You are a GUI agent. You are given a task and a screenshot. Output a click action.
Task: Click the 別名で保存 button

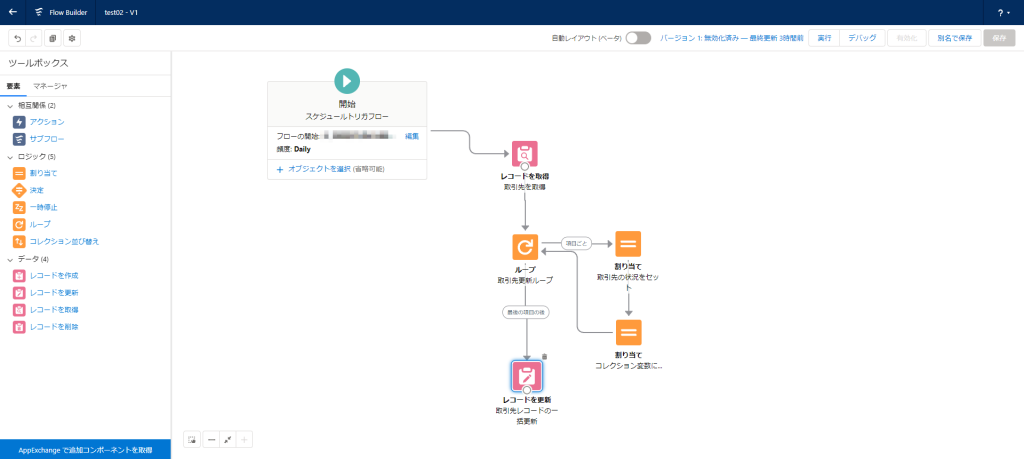pos(954,38)
